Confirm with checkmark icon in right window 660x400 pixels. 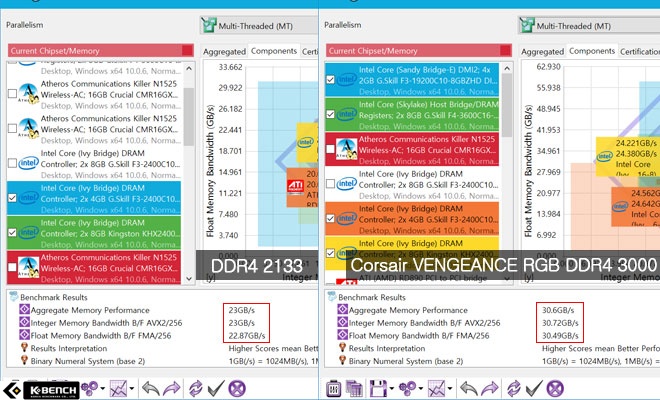point(535,388)
